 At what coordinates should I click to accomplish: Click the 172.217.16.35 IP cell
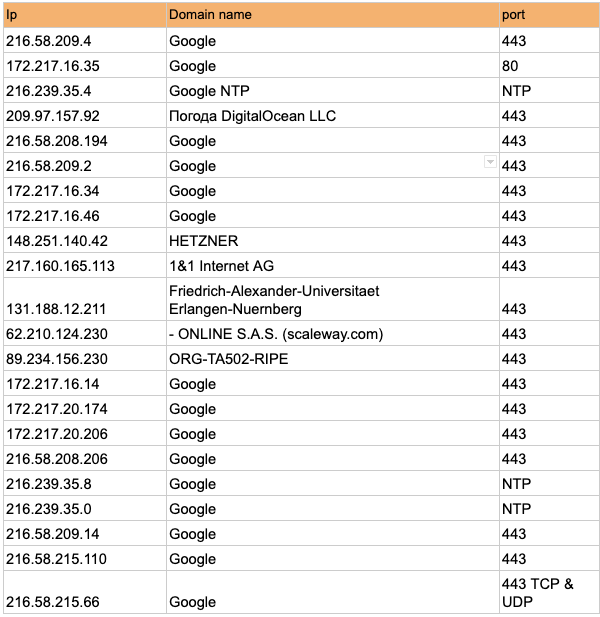tap(84, 66)
